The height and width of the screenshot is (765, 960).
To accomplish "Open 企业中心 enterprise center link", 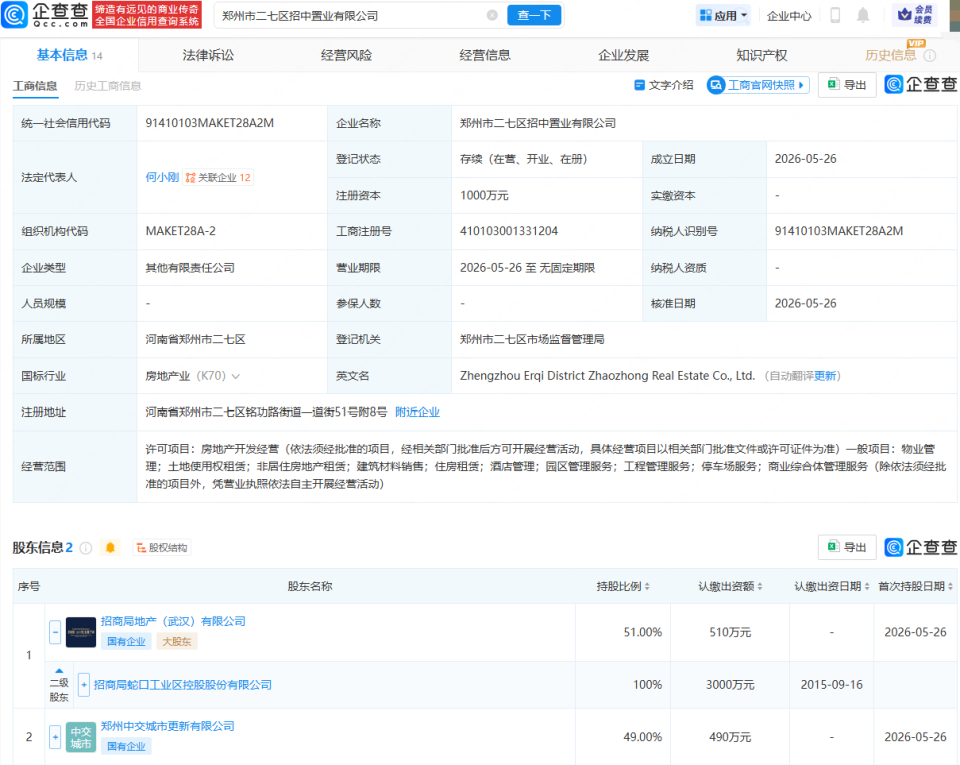I will [789, 16].
